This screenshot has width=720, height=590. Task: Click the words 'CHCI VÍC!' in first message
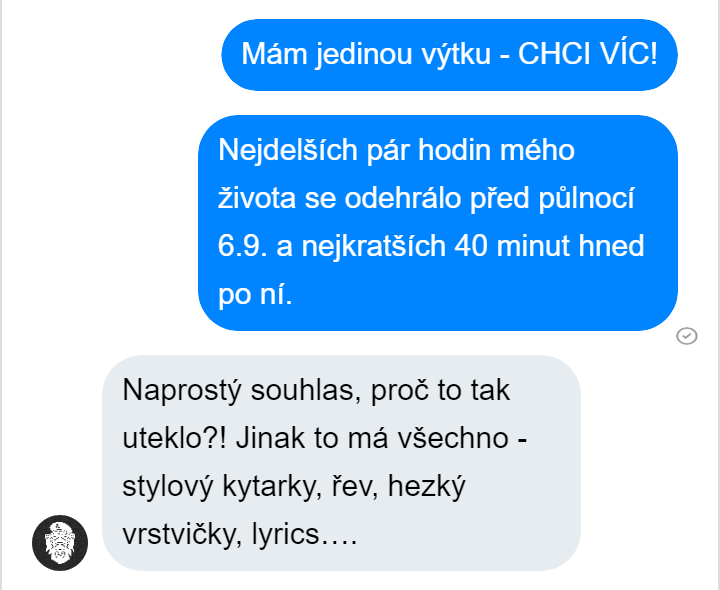pyautogui.click(x=588, y=54)
